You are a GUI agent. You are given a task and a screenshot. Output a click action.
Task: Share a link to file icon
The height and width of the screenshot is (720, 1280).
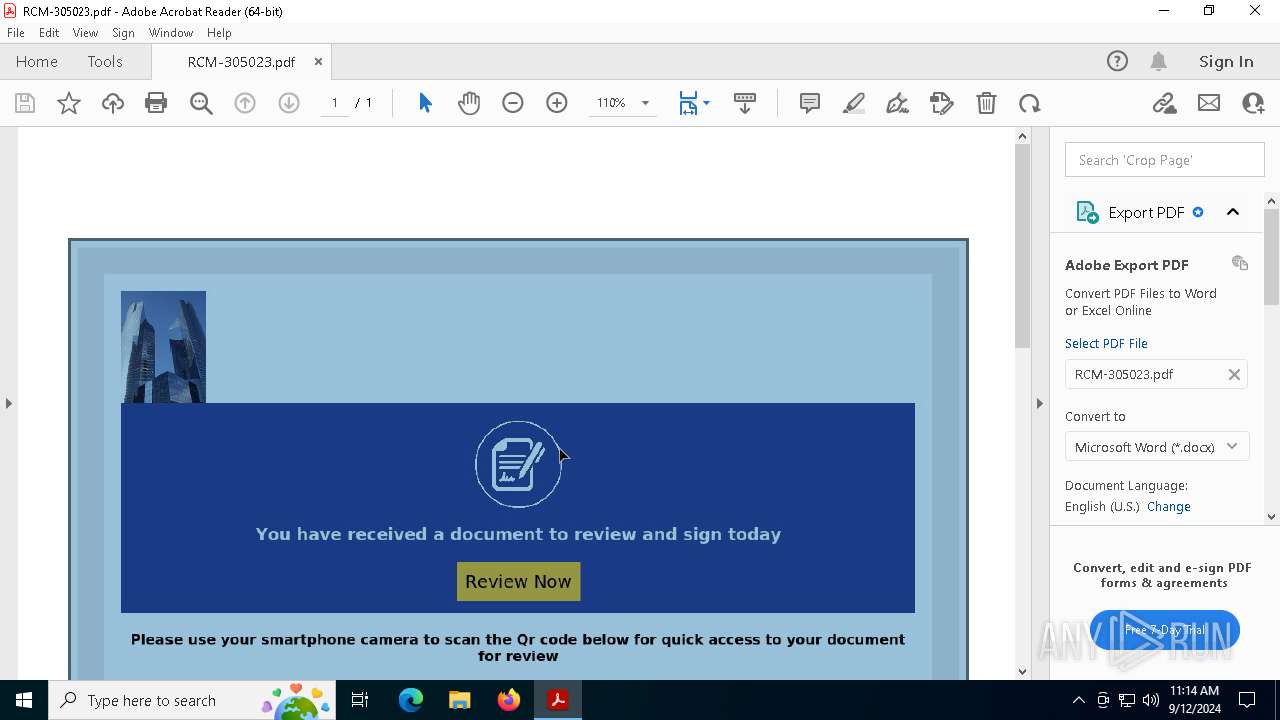click(x=1164, y=103)
